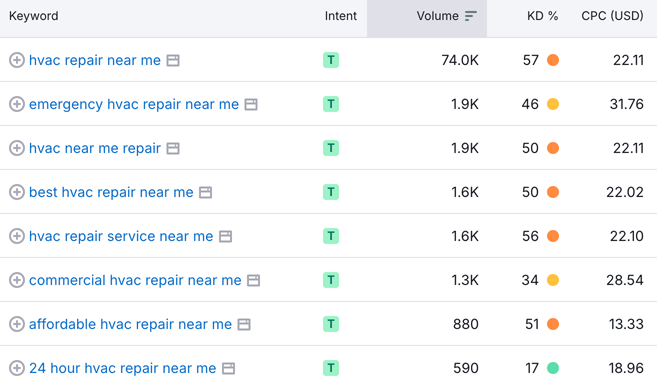Open the 'hvac near me repair' keyword link
Viewport: 657px width, 387px height.
tap(95, 148)
